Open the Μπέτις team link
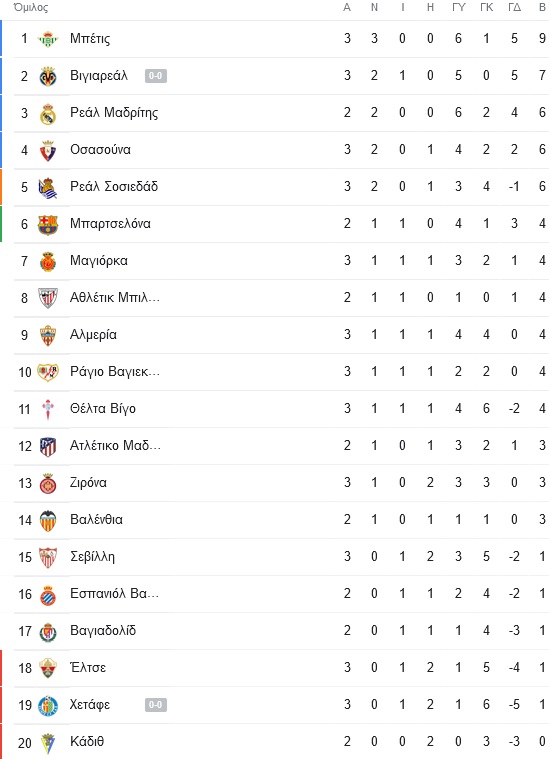This screenshot has width=549, height=759. [x=90, y=39]
